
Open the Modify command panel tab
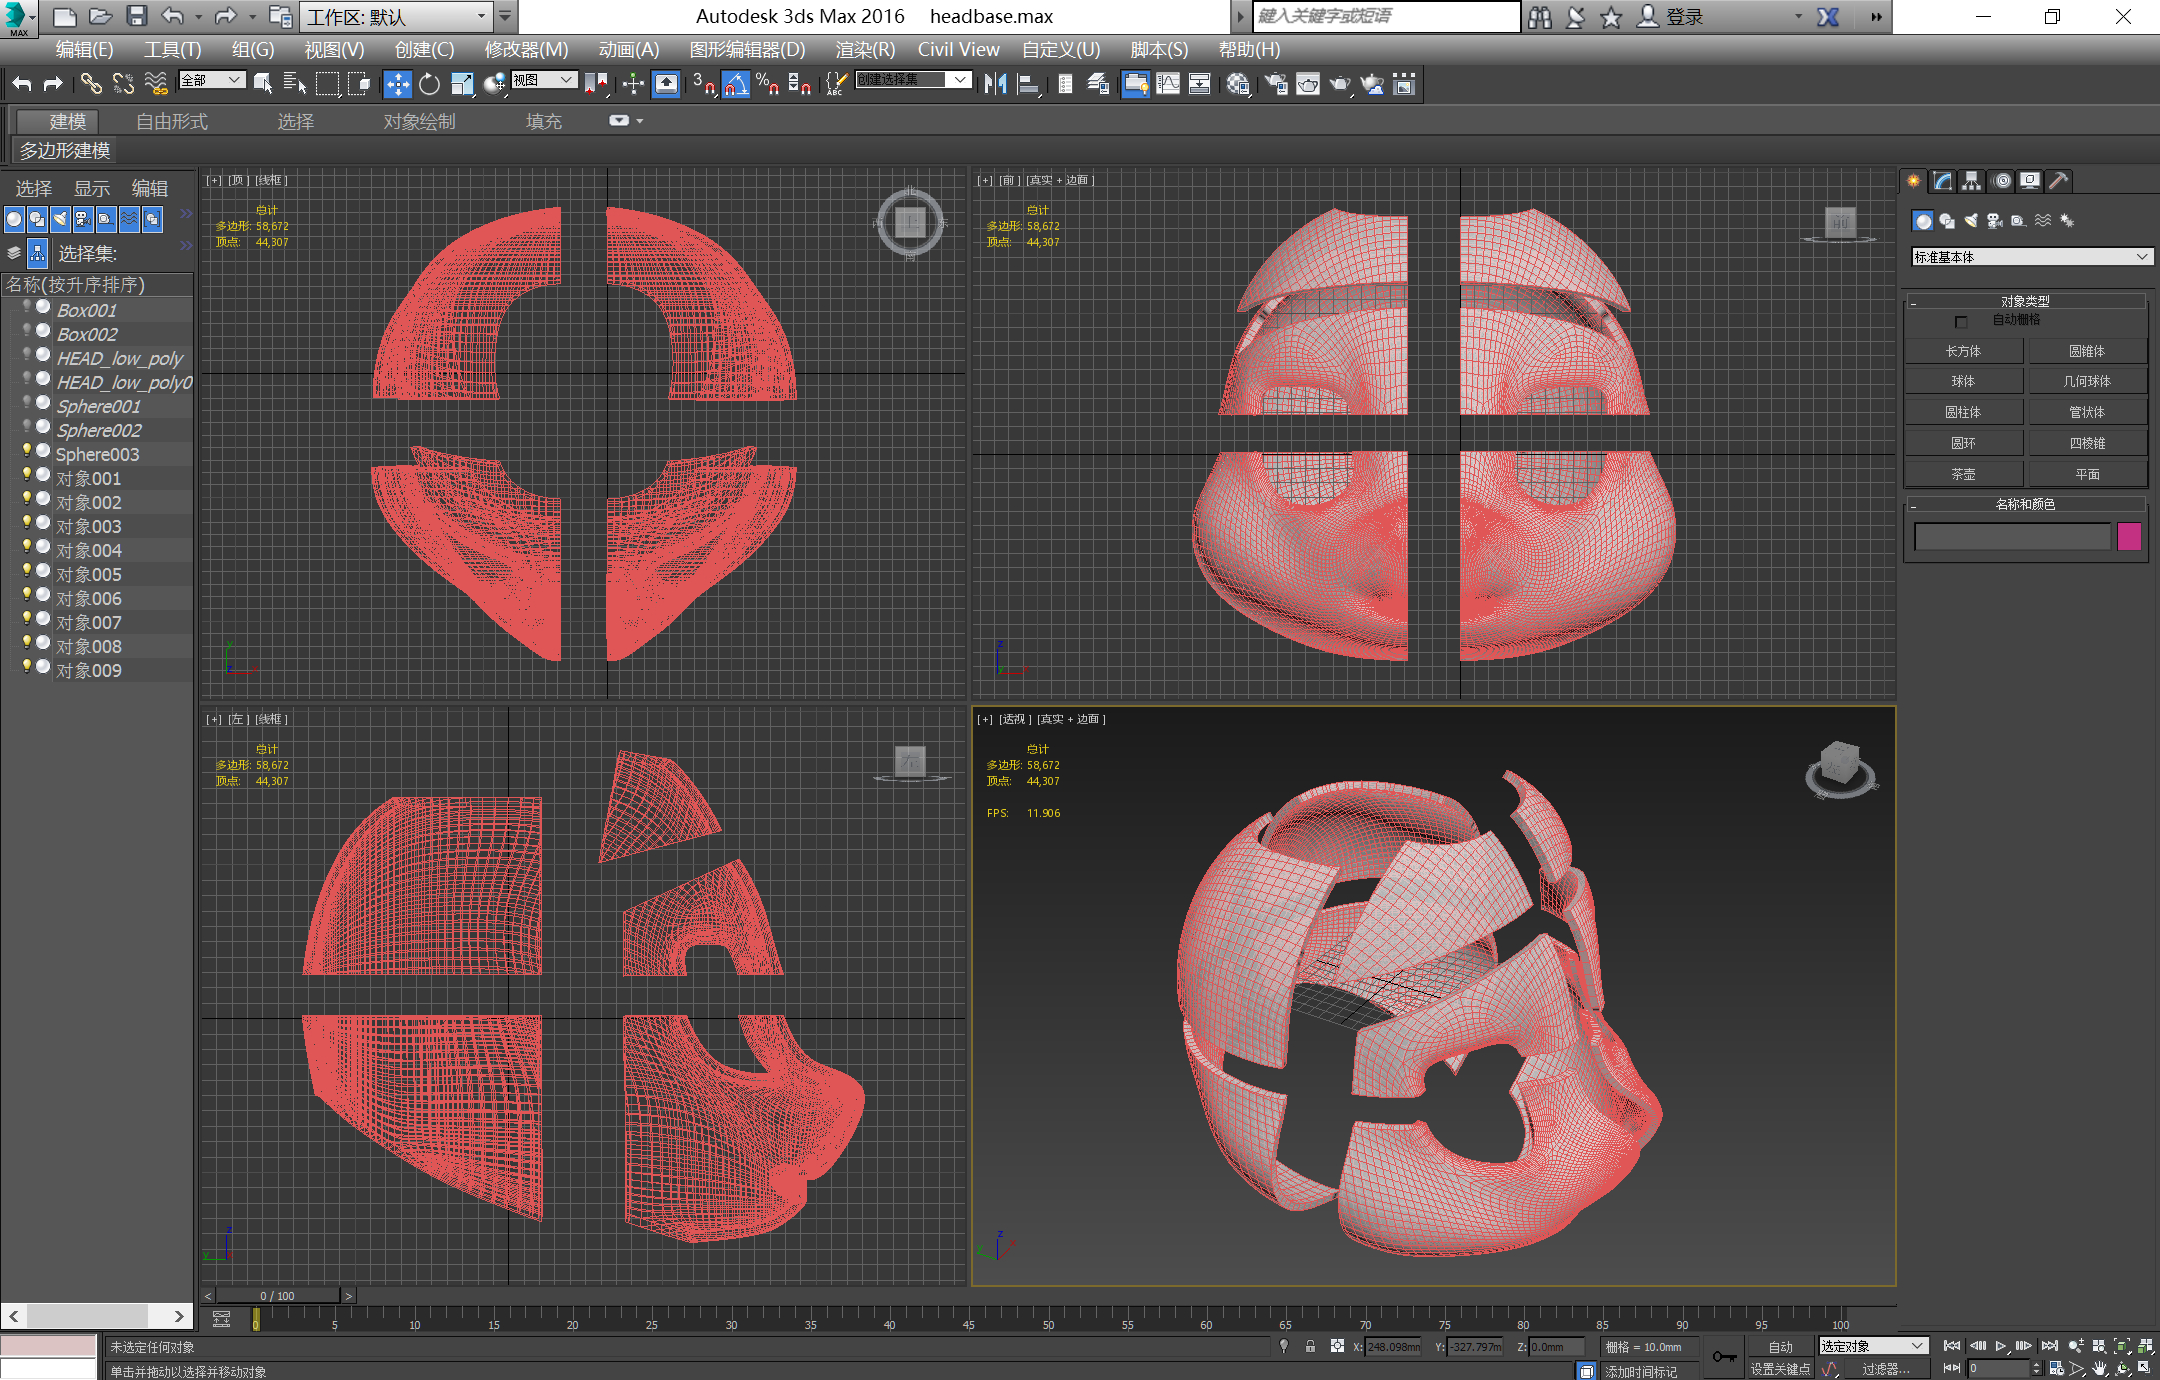[1942, 181]
